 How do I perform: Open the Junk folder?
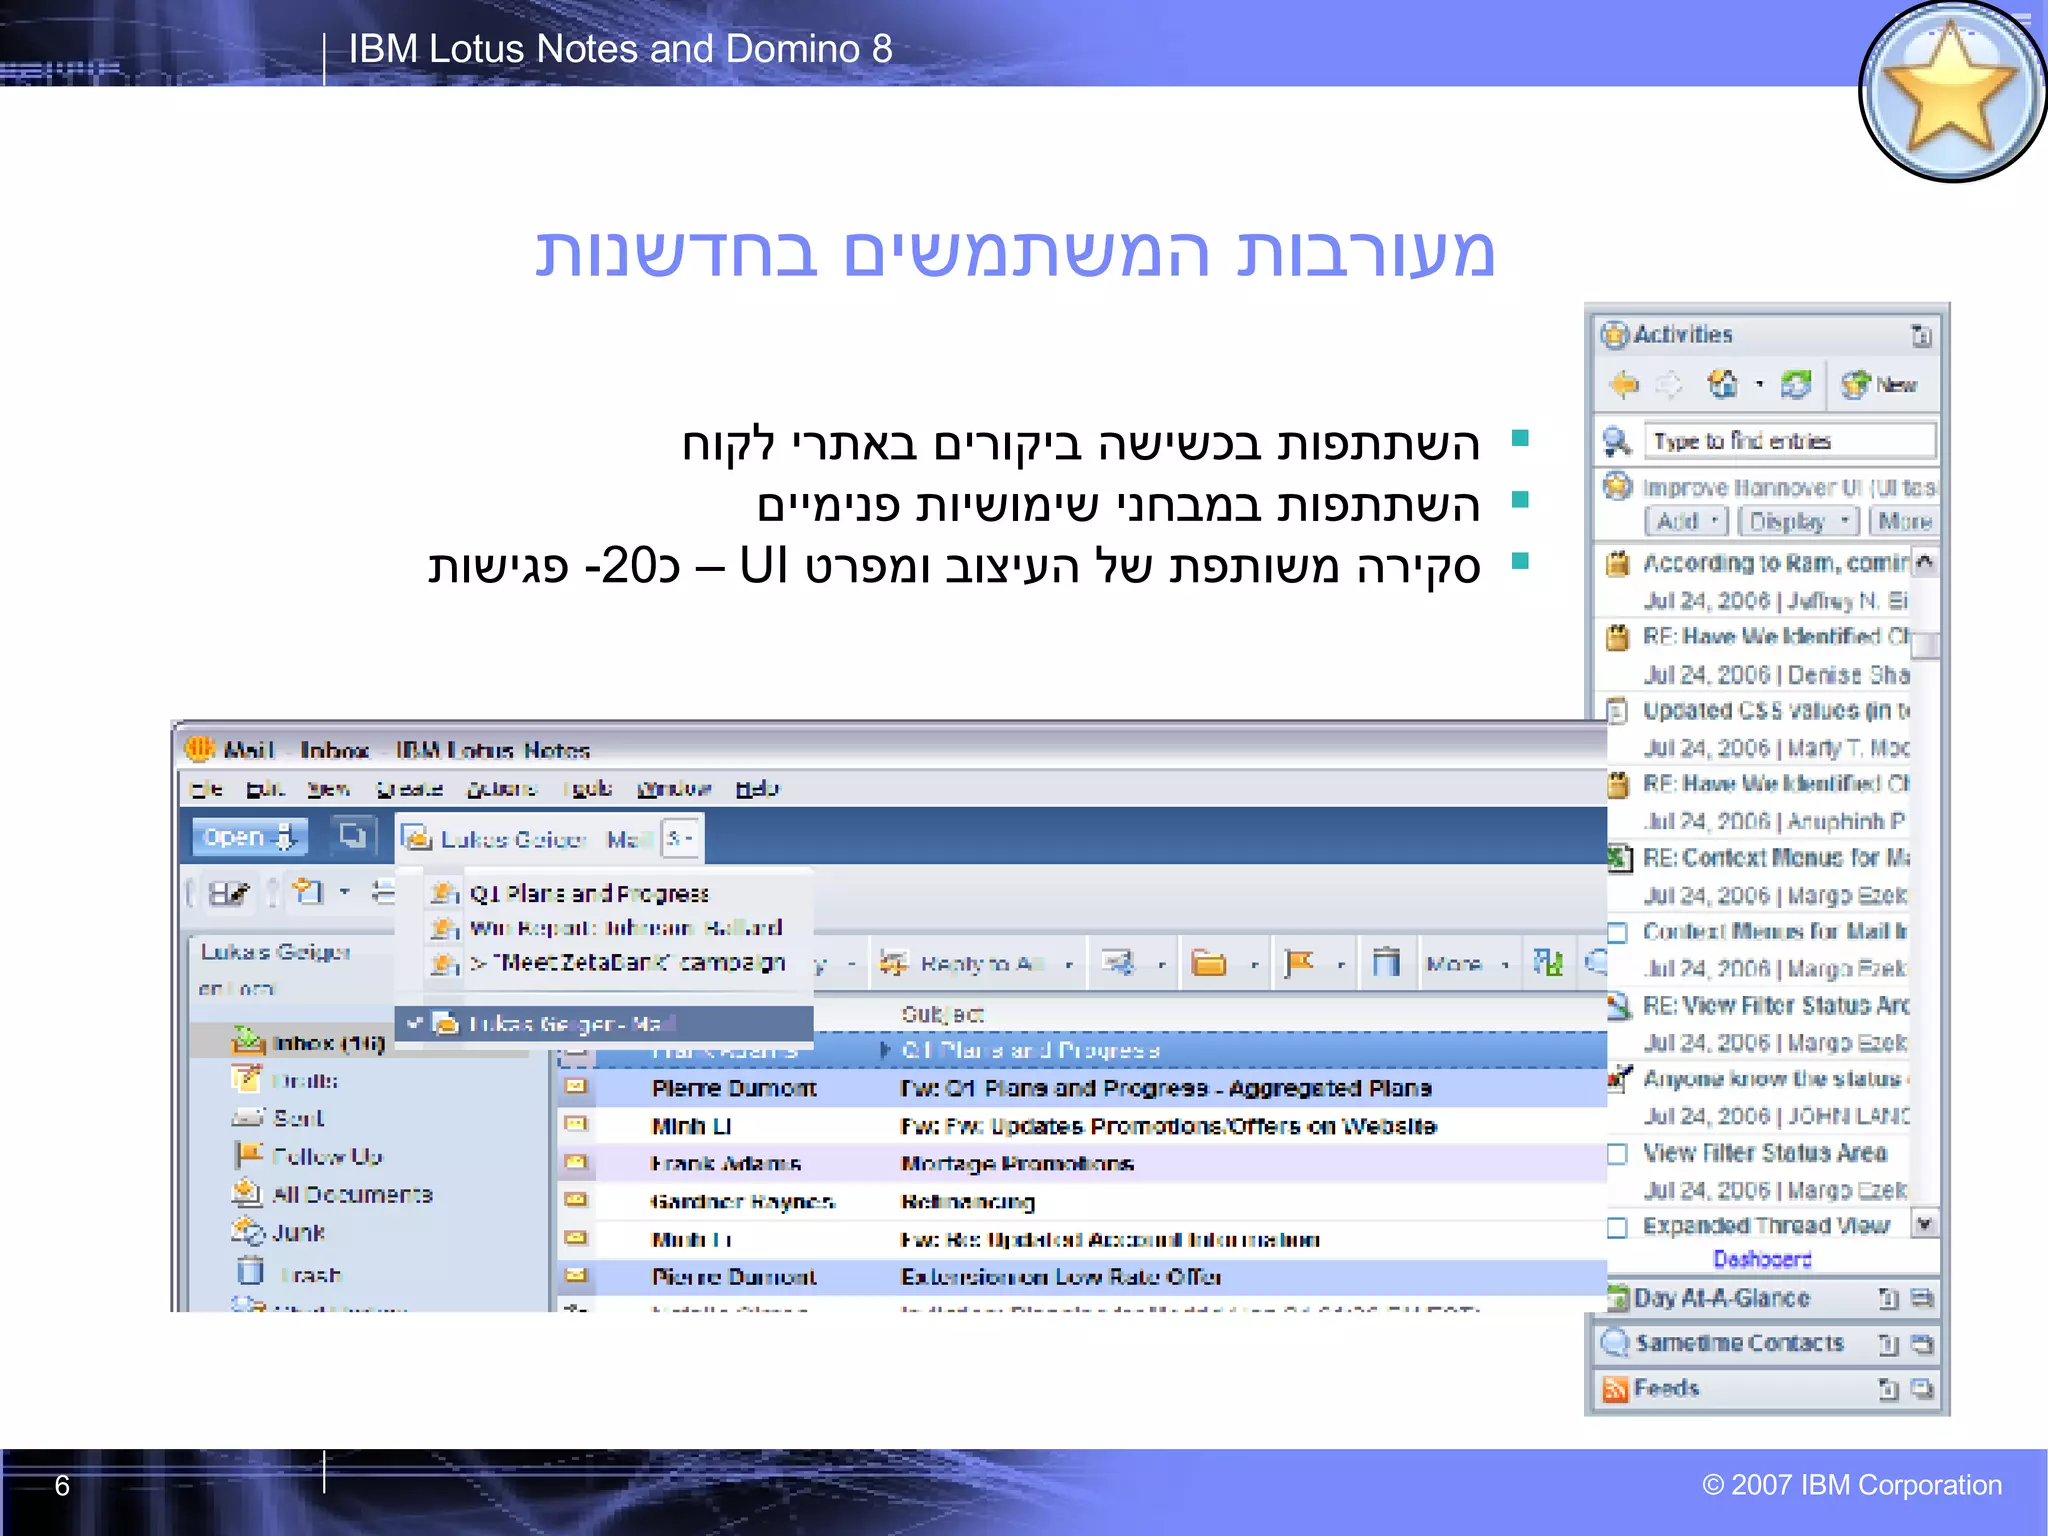coord(299,1233)
